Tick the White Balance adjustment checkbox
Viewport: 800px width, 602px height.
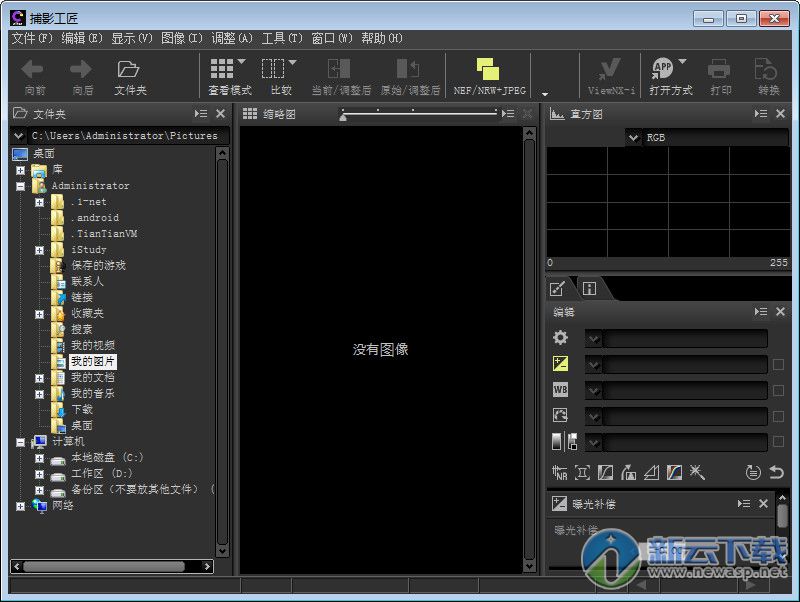(778, 390)
